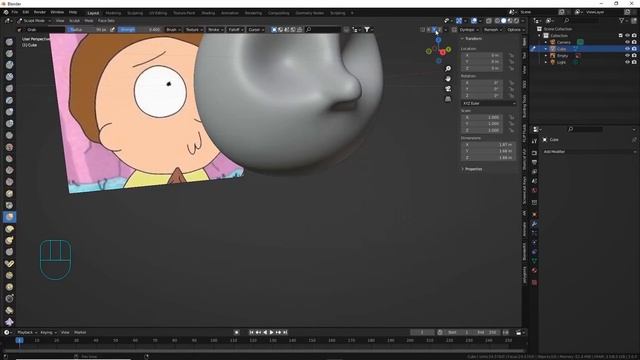Click the Add Modifier button
This screenshot has width=640, height=360.
coord(589,152)
